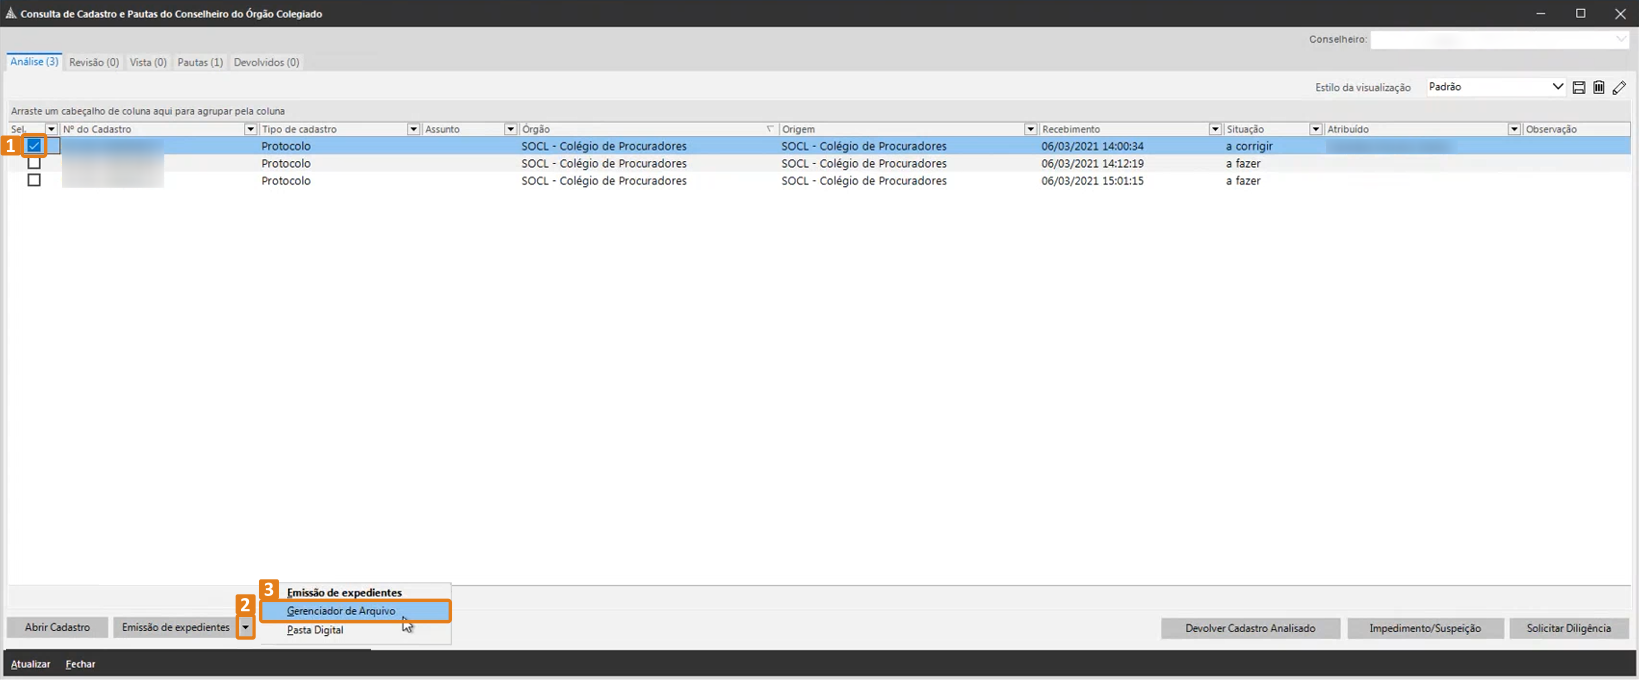
Task: Open the Órgão column filter icon
Action: click(x=770, y=129)
